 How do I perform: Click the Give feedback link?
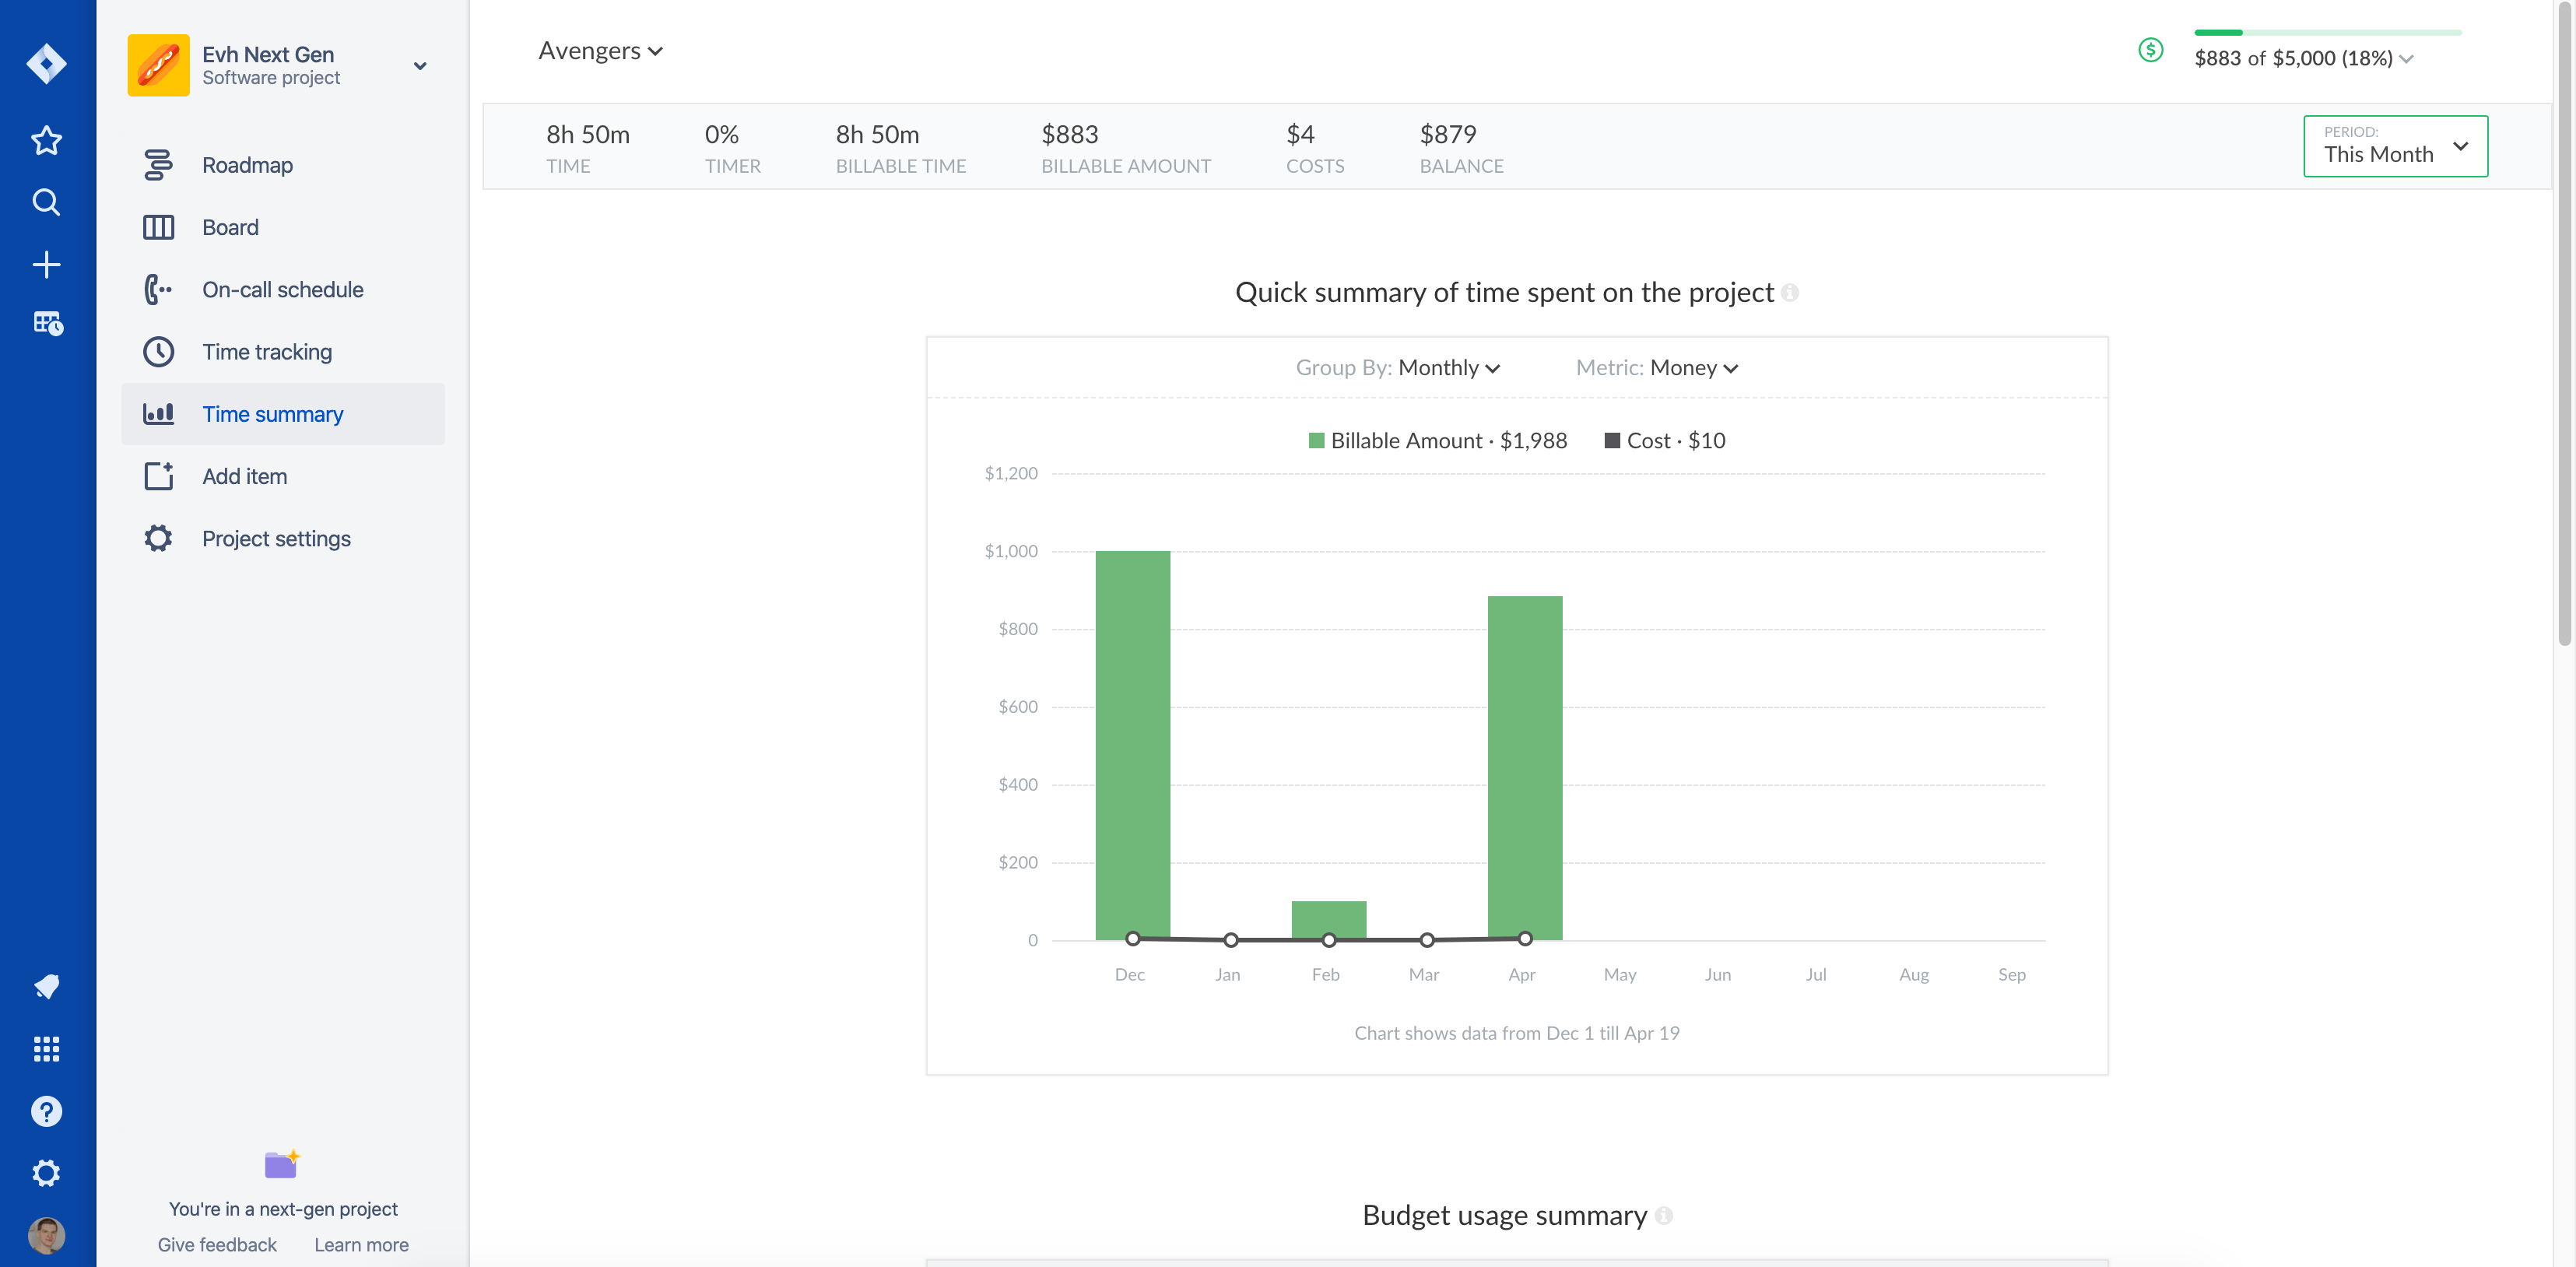pyautogui.click(x=217, y=1244)
